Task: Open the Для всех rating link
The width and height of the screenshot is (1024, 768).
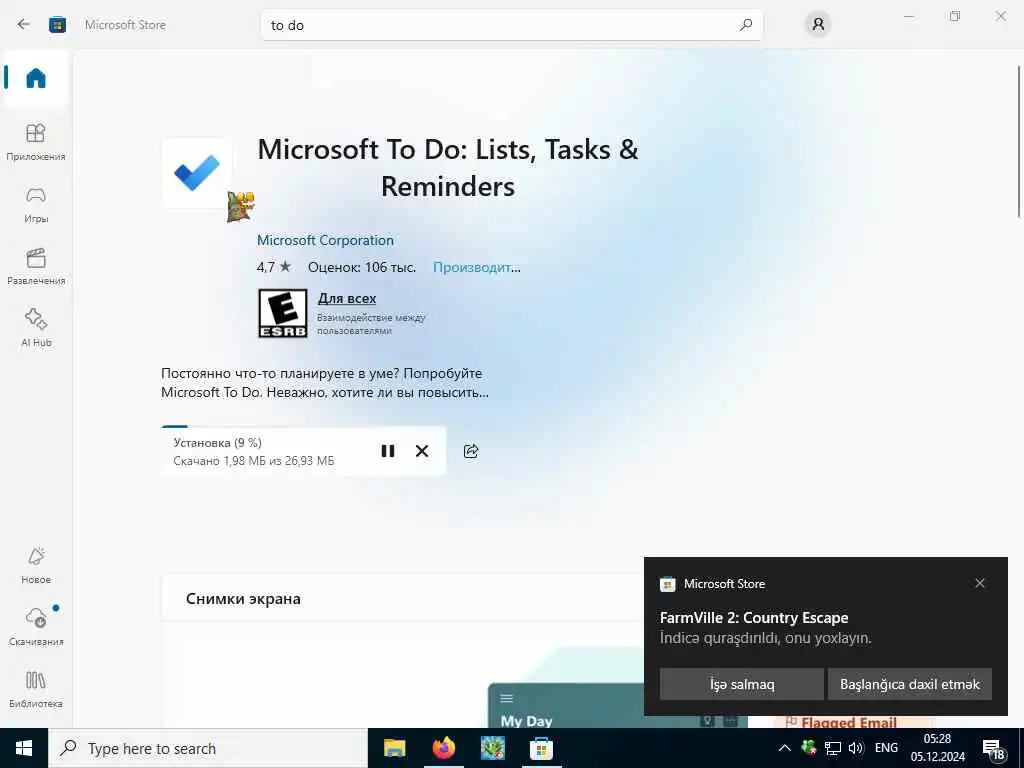Action: (347, 298)
